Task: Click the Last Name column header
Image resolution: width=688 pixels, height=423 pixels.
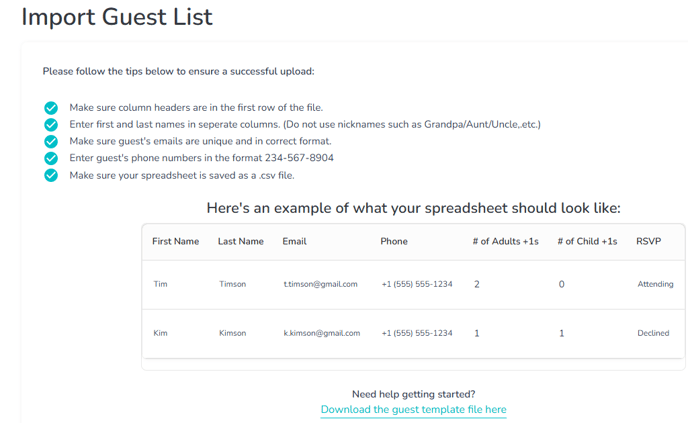Action: click(x=241, y=241)
